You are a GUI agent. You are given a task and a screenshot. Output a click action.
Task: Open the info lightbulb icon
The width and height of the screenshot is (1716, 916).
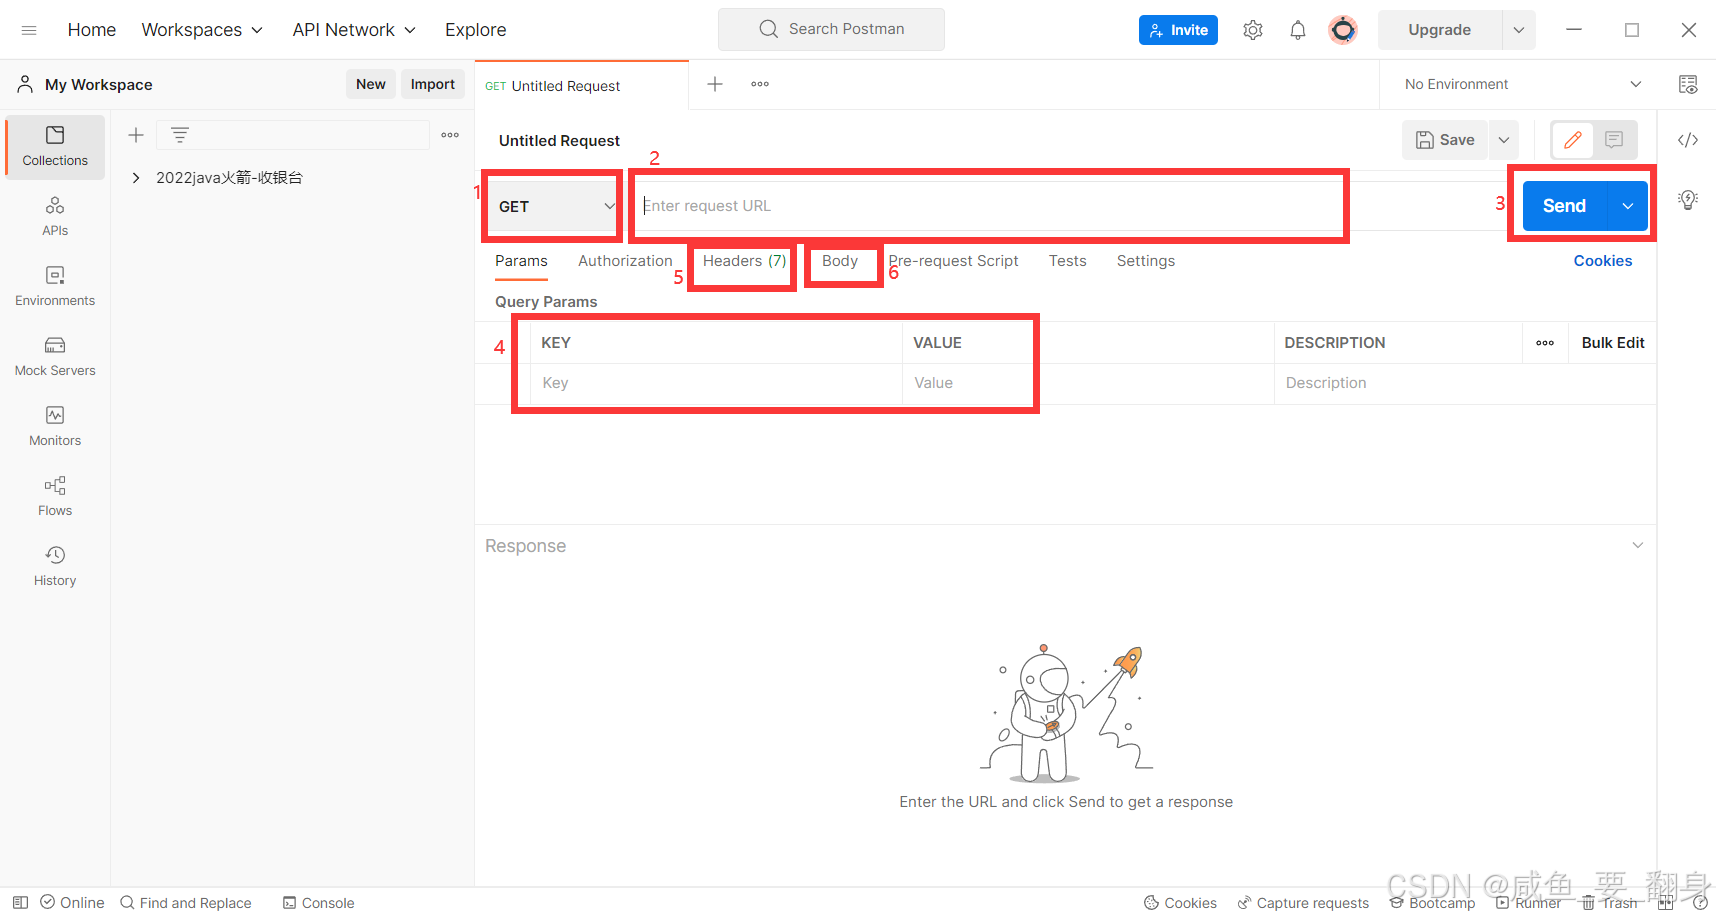point(1688,199)
